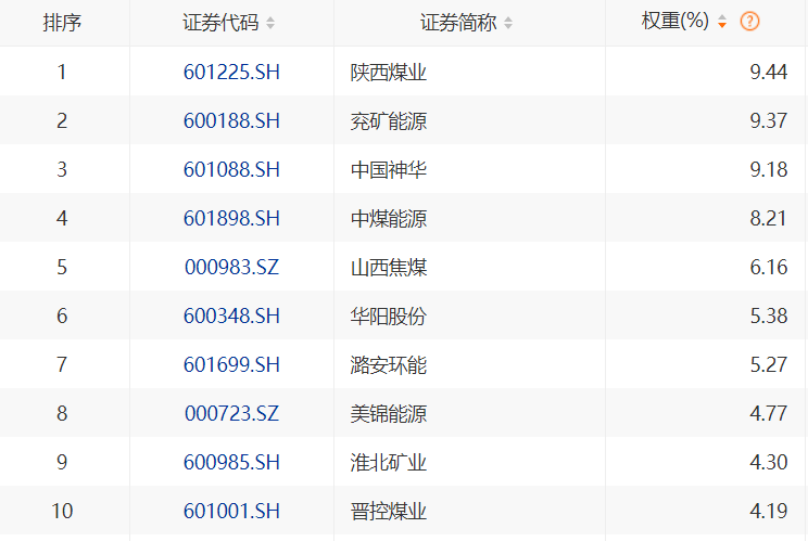Viewport: 808px width, 542px height.
Task: Open stock code 600348.SH
Action: point(231,316)
